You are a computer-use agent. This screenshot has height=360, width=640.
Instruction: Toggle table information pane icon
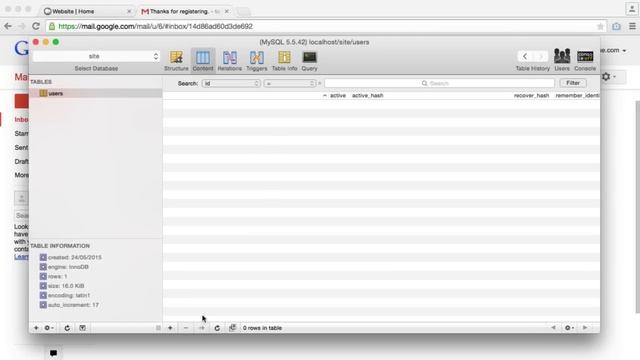82,328
